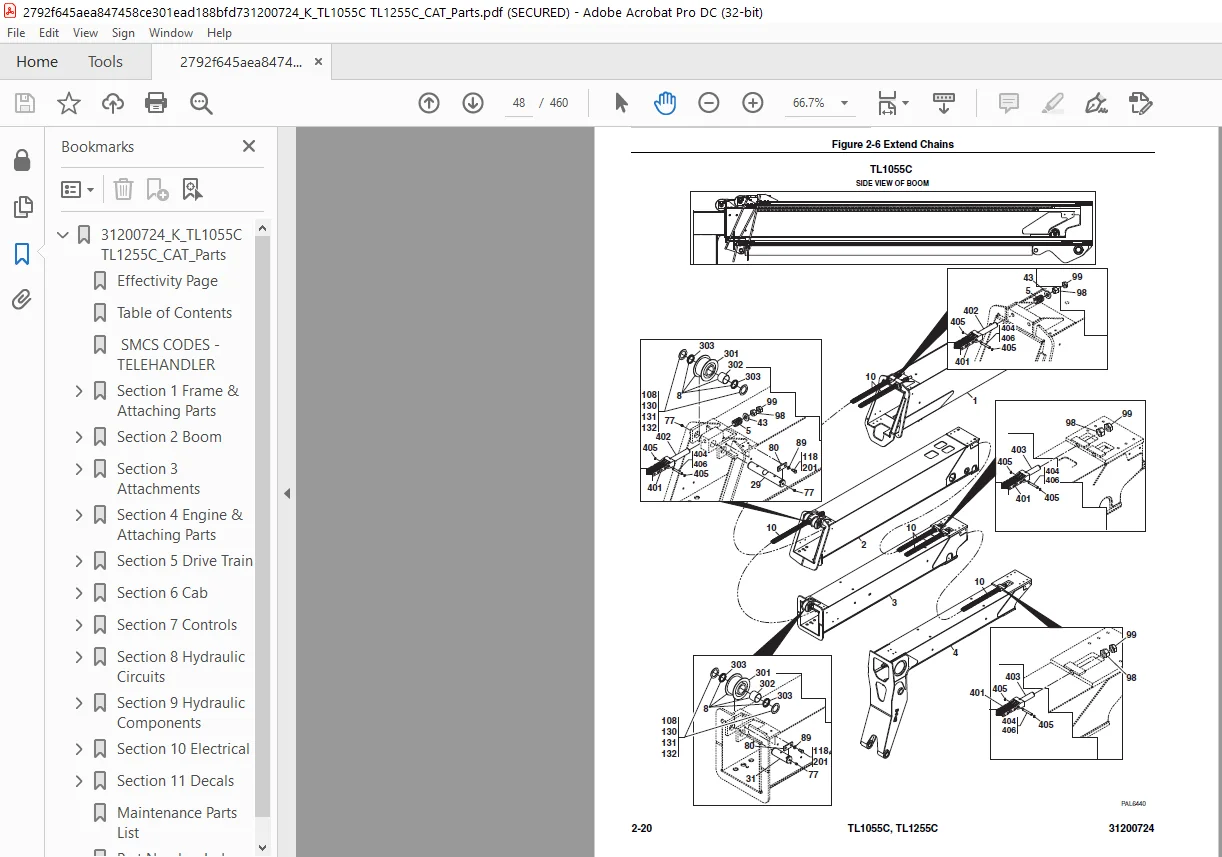Save the file using the floppy disk icon
1222x857 pixels.
tap(25, 103)
